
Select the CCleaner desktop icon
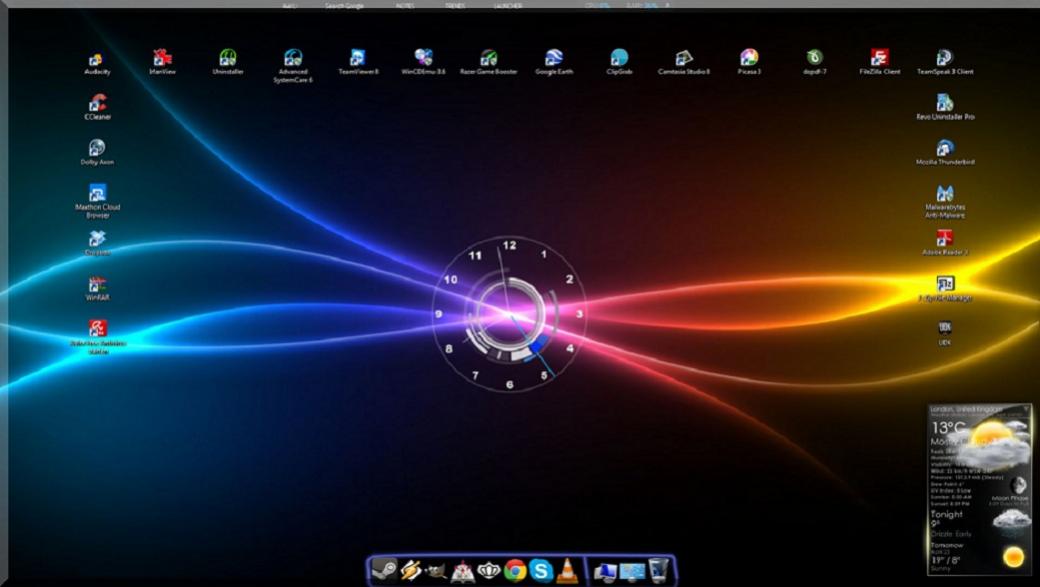(x=97, y=104)
